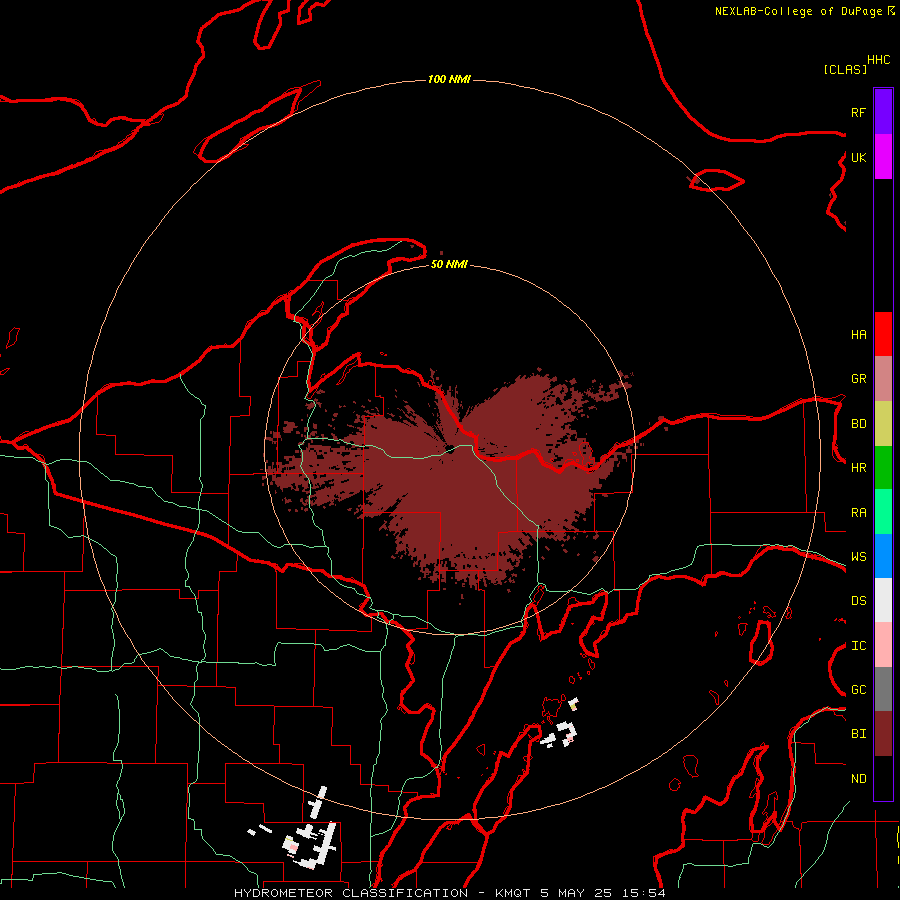Click the WS legend label
Viewport: 900px width, 900px height.
pos(858,557)
